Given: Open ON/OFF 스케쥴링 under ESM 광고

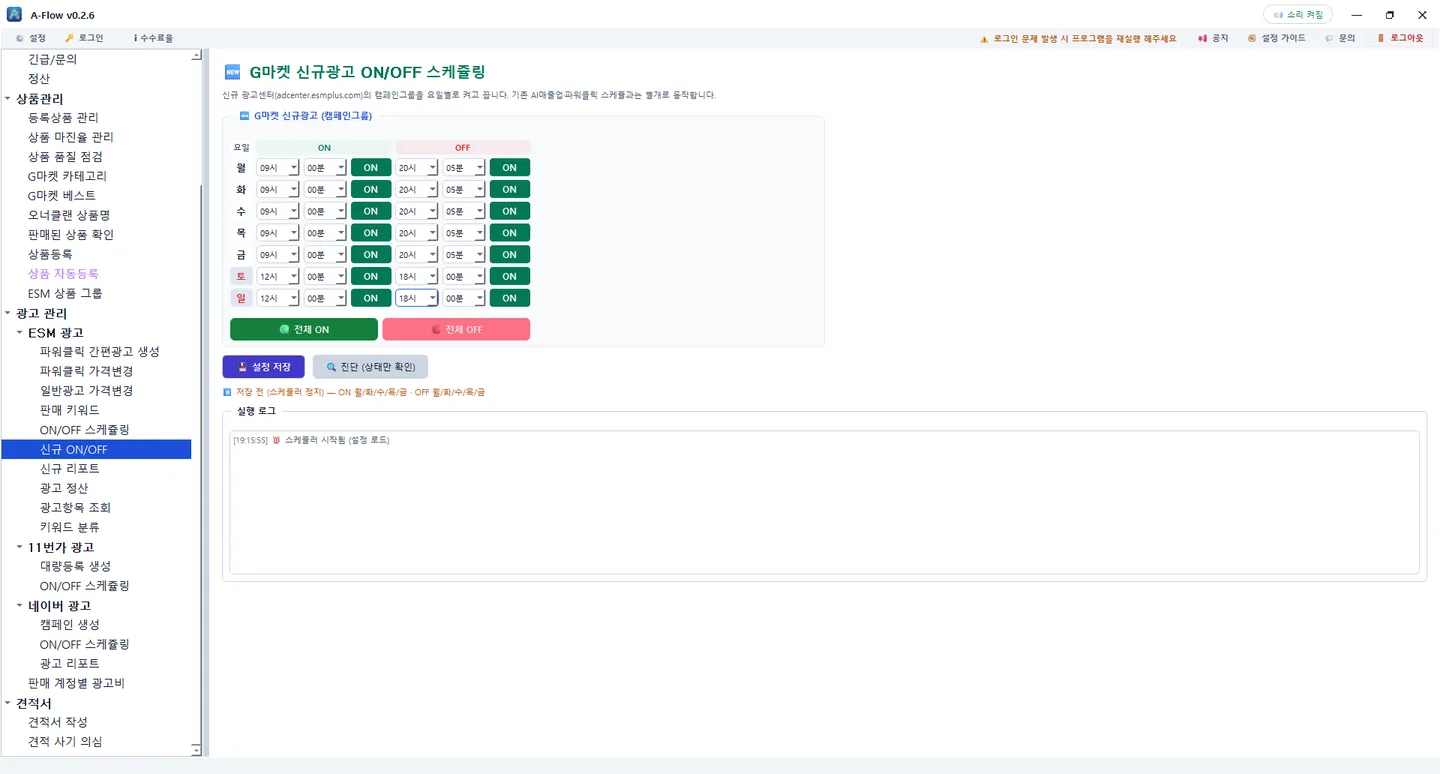Looking at the screenshot, I should pos(85,430).
